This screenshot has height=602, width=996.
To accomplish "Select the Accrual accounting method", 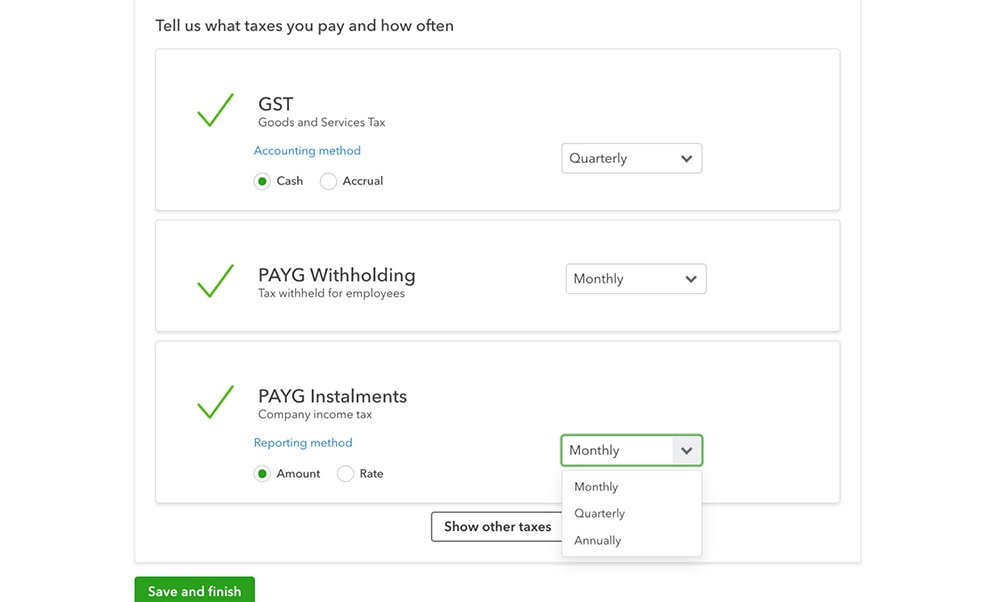I will click(328, 181).
